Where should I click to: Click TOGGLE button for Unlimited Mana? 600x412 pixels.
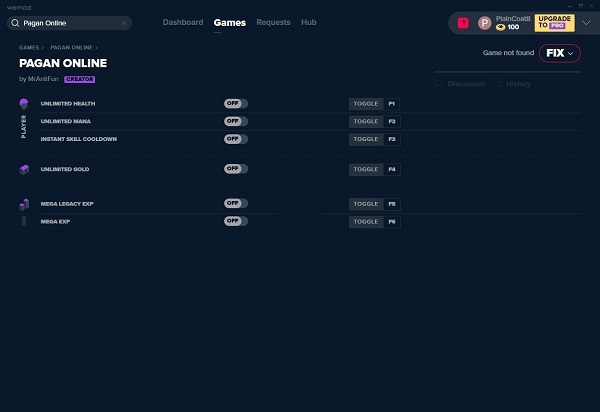click(x=366, y=122)
